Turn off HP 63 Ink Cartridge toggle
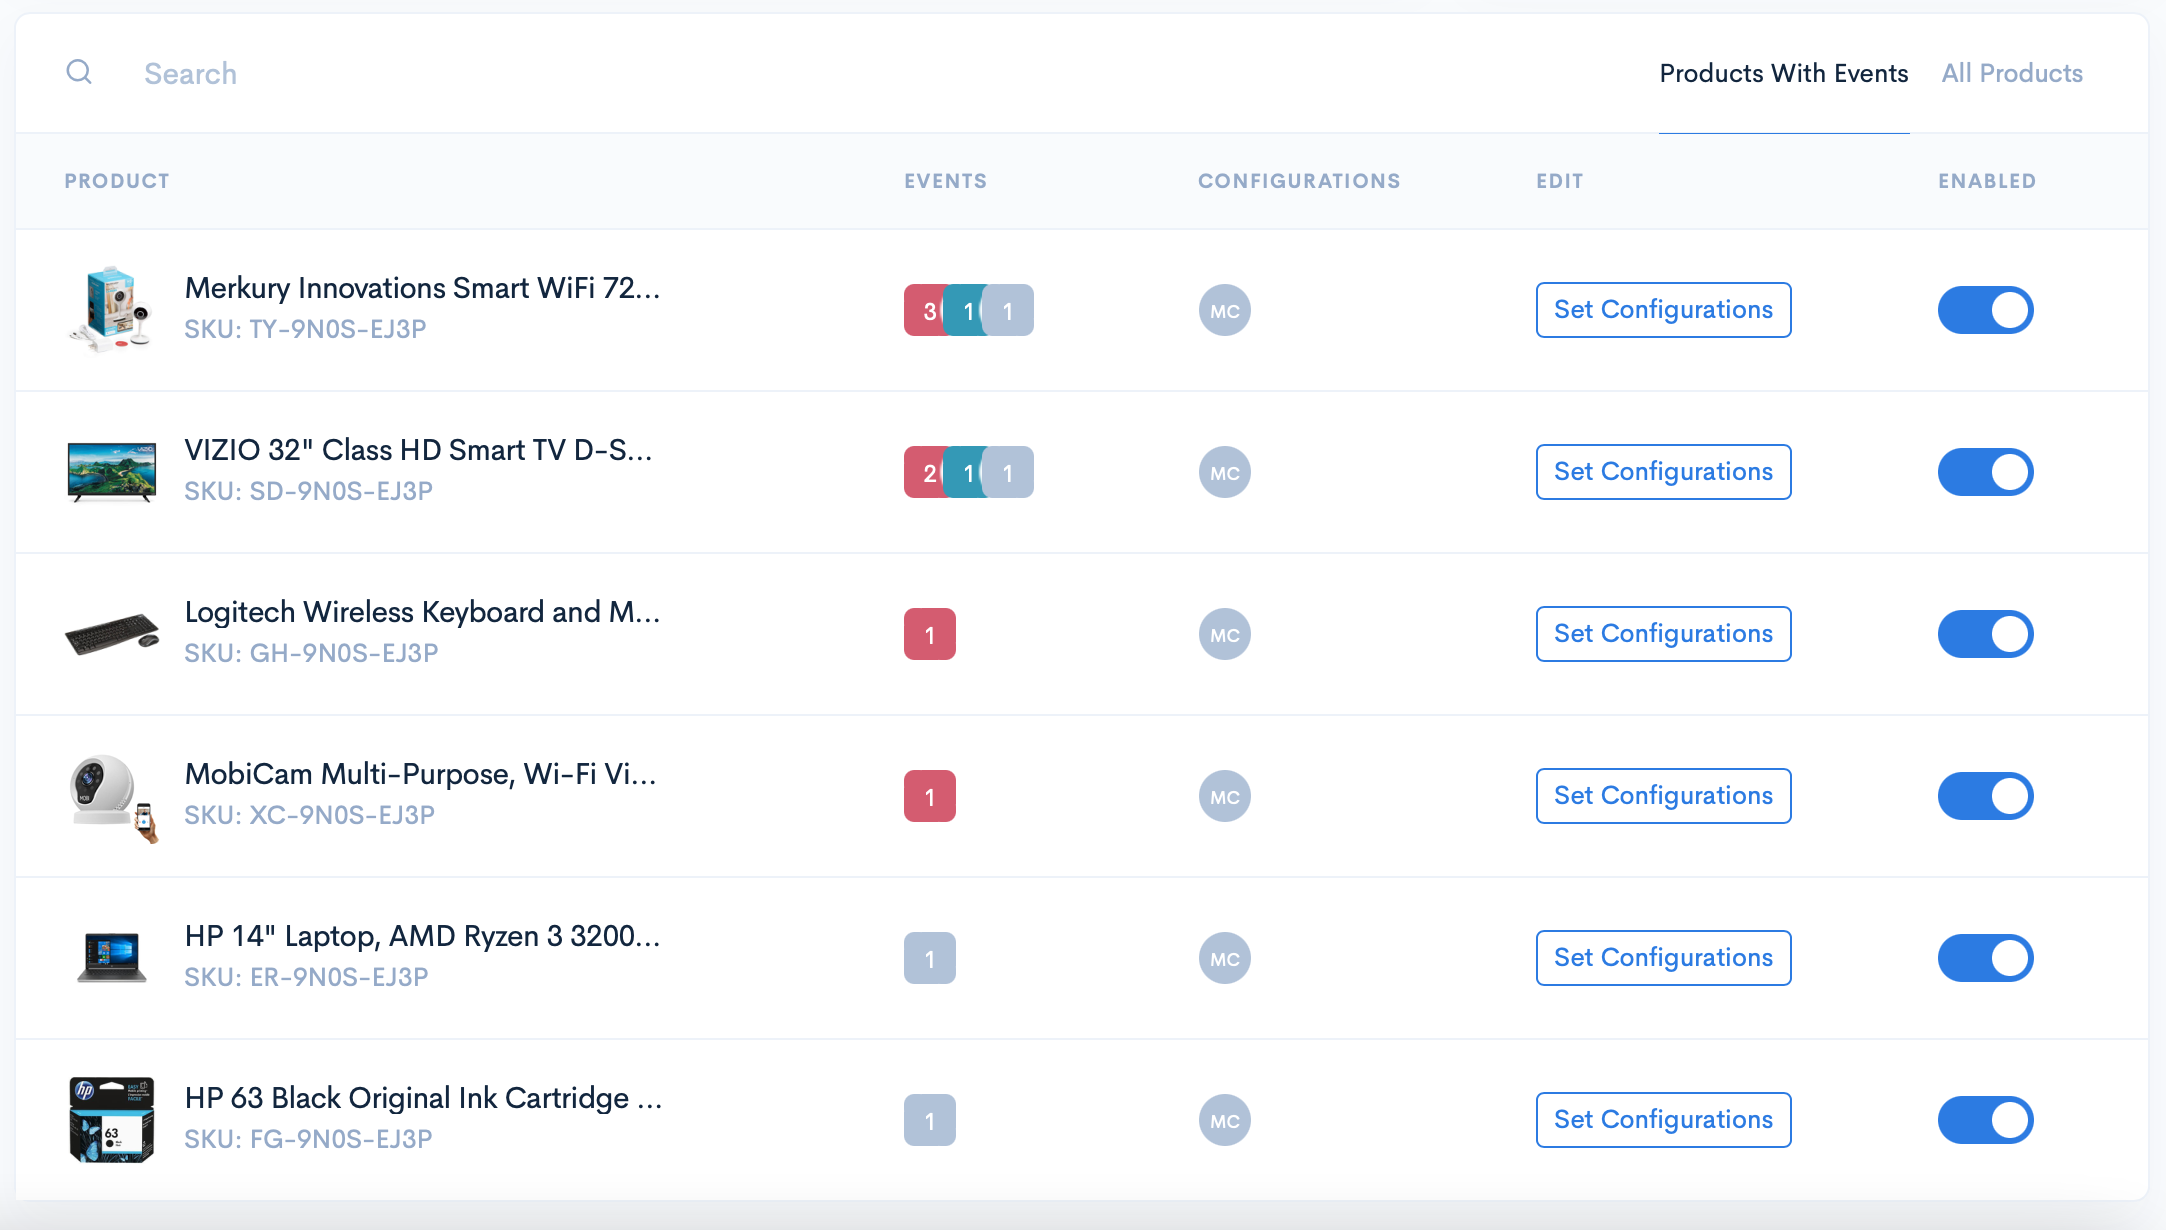This screenshot has width=2166, height=1230. [x=1985, y=1120]
